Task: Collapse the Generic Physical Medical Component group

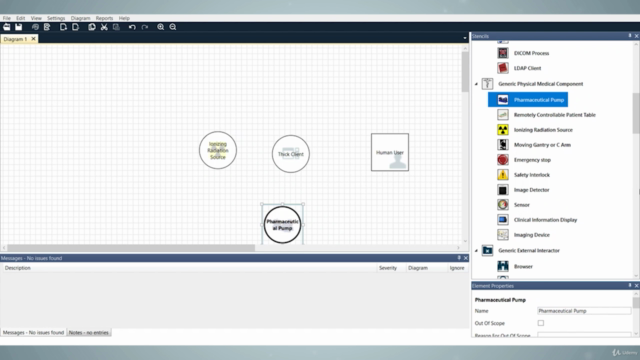Action: coord(476,84)
